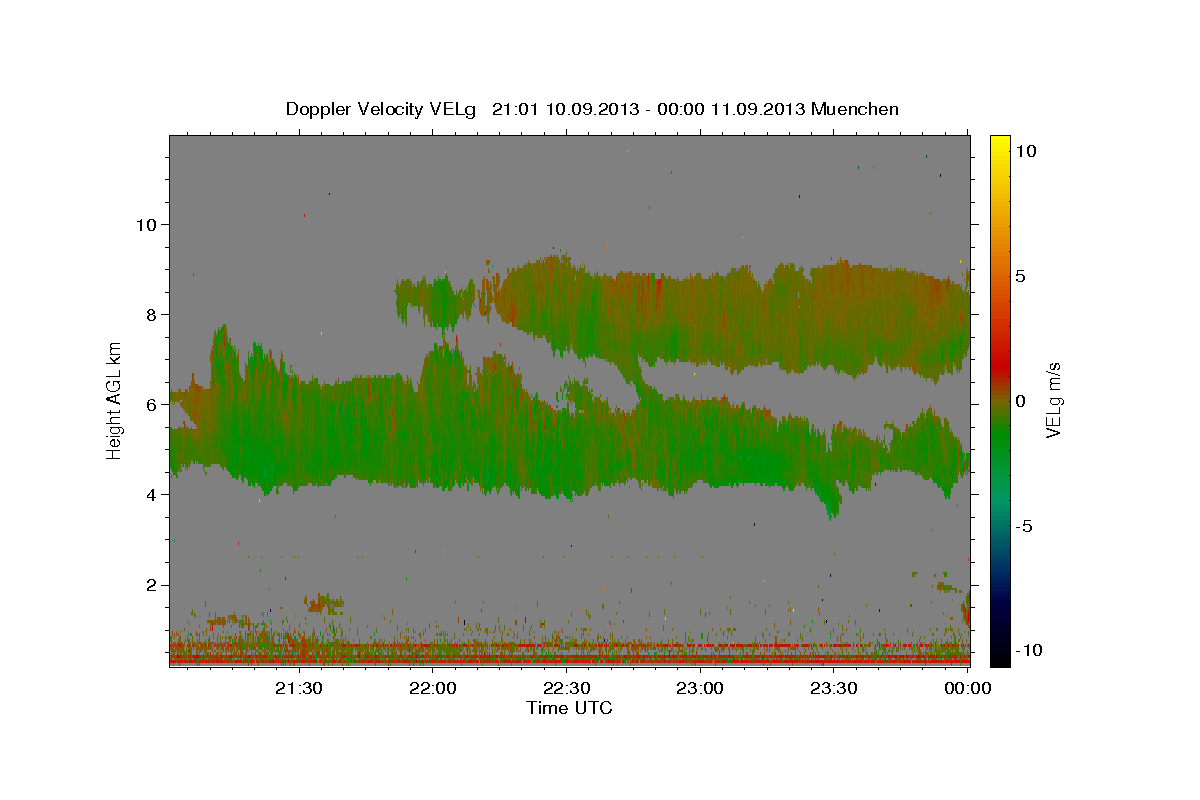Click the colorbar value 5 label
1200x800 pixels.
(1020, 276)
